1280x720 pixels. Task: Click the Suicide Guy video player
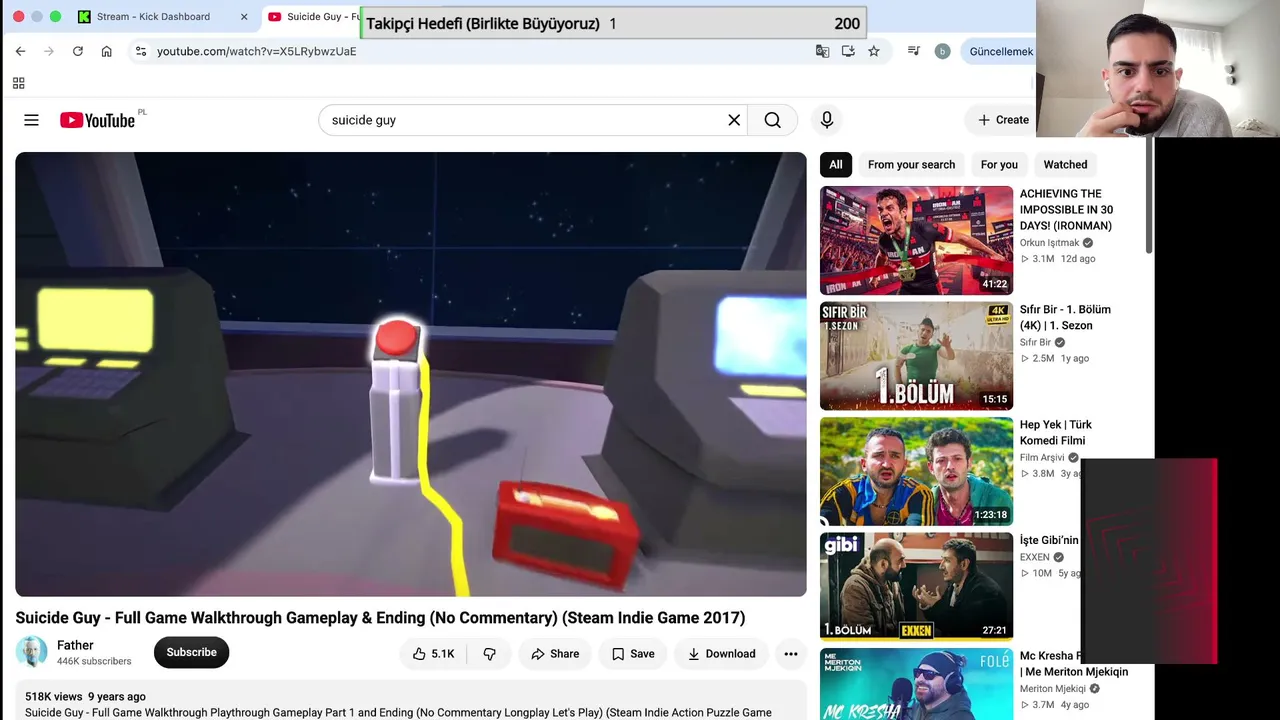tap(411, 374)
